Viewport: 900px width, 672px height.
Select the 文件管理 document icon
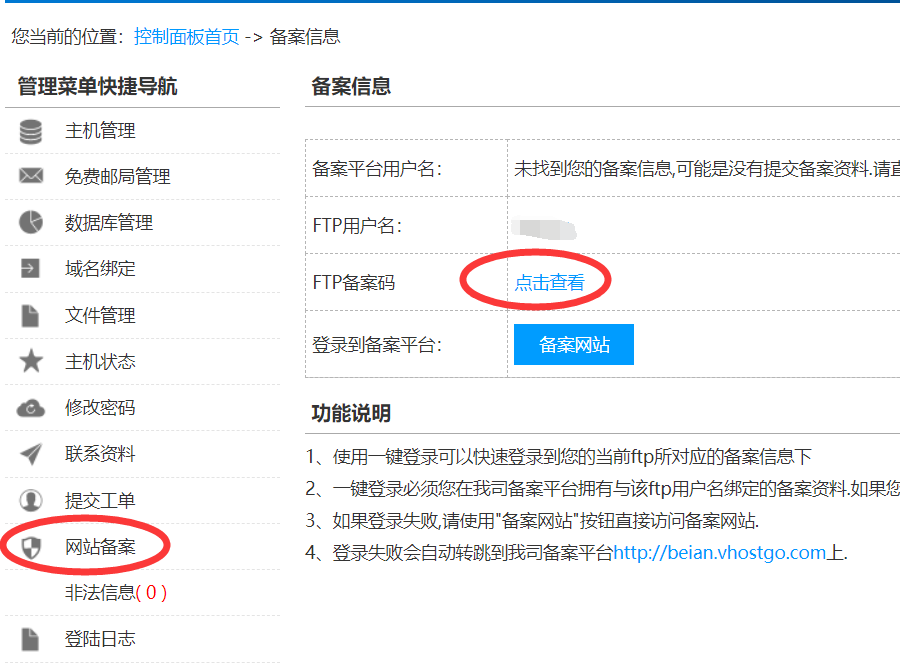click(x=33, y=315)
